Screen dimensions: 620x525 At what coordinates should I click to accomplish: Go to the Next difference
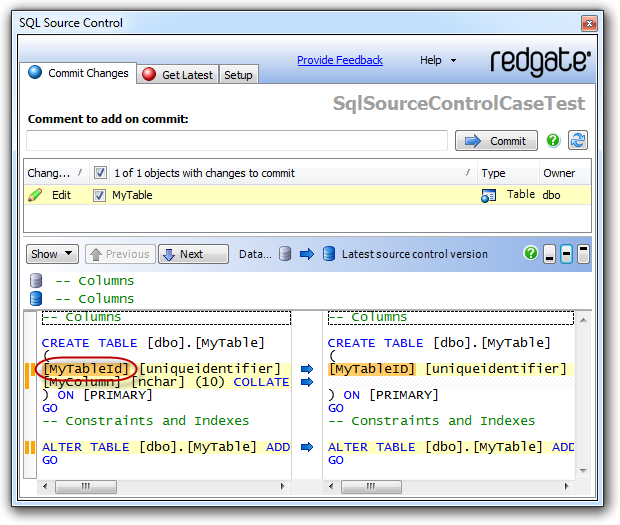[193, 254]
